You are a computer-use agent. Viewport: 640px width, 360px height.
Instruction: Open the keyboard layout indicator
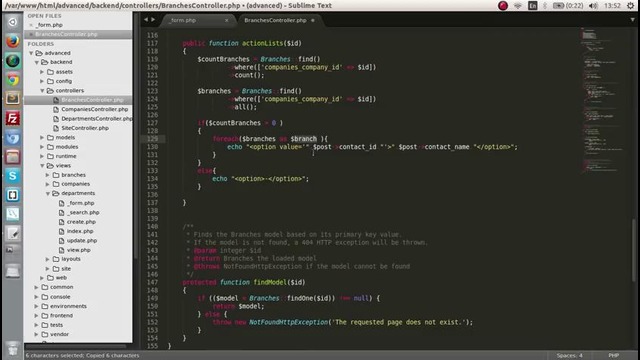tap(532, 6)
